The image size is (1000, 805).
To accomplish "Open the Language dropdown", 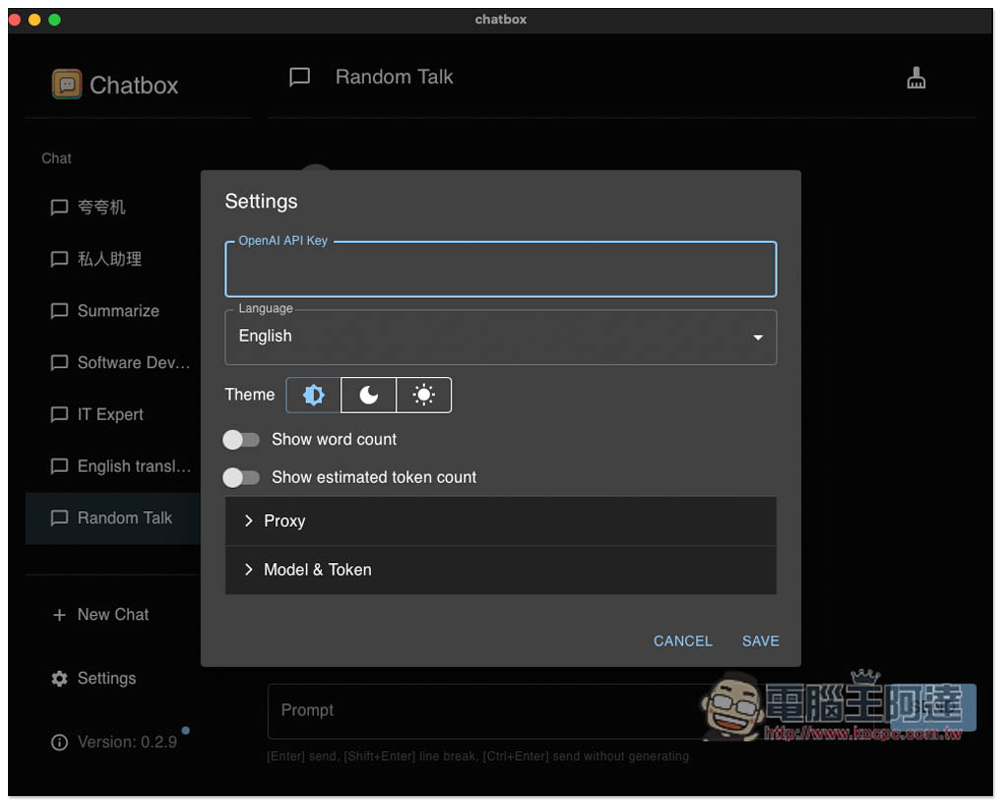I will point(500,337).
